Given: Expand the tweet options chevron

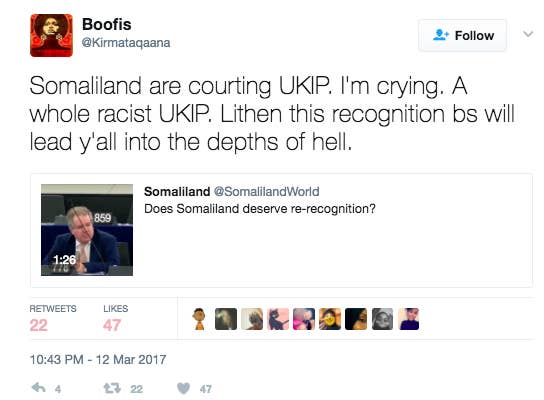Looking at the screenshot, I should 528,34.
